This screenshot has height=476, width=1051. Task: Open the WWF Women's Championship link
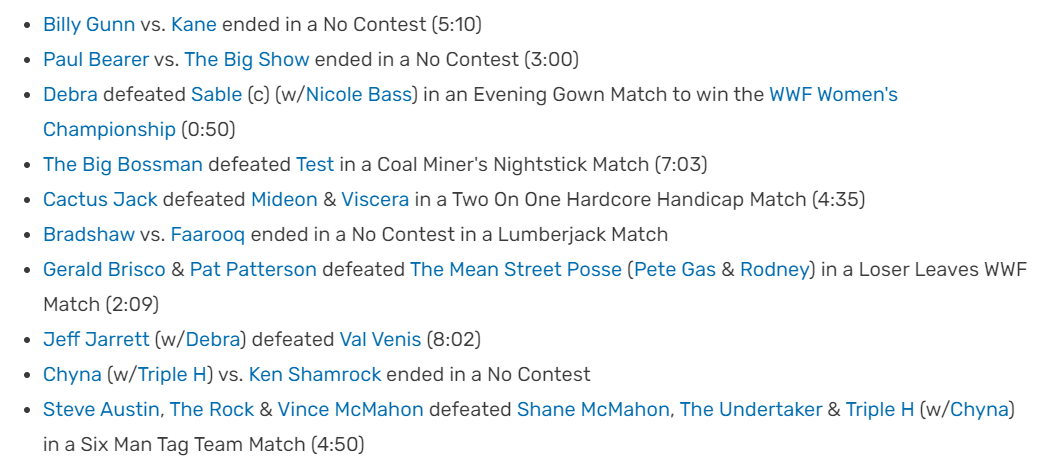(833, 95)
